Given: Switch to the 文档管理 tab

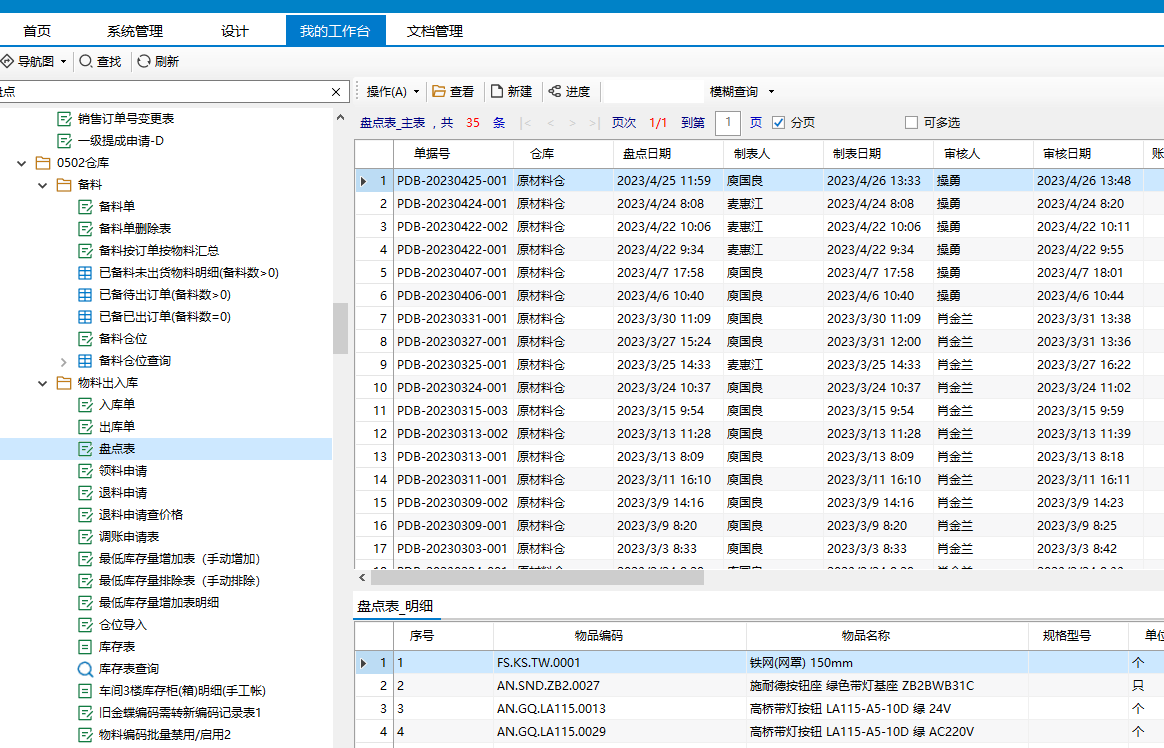Looking at the screenshot, I should [435, 31].
